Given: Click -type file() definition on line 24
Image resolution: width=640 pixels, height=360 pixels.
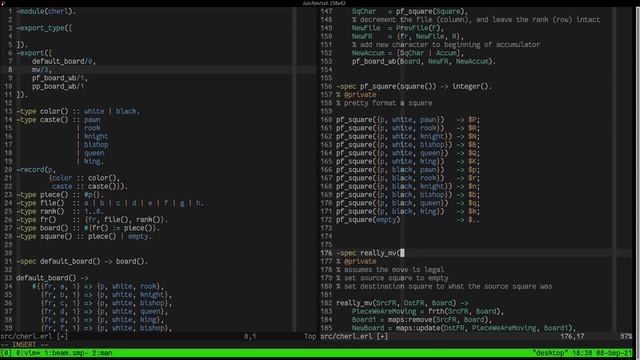Looking at the screenshot, I should [x=110, y=203].
